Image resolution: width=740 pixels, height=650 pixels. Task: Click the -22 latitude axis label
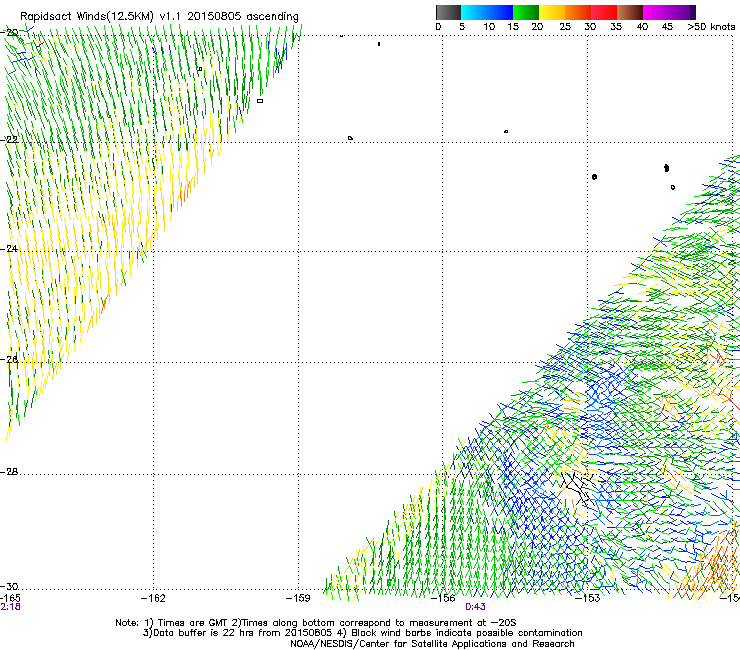[x=9, y=140]
